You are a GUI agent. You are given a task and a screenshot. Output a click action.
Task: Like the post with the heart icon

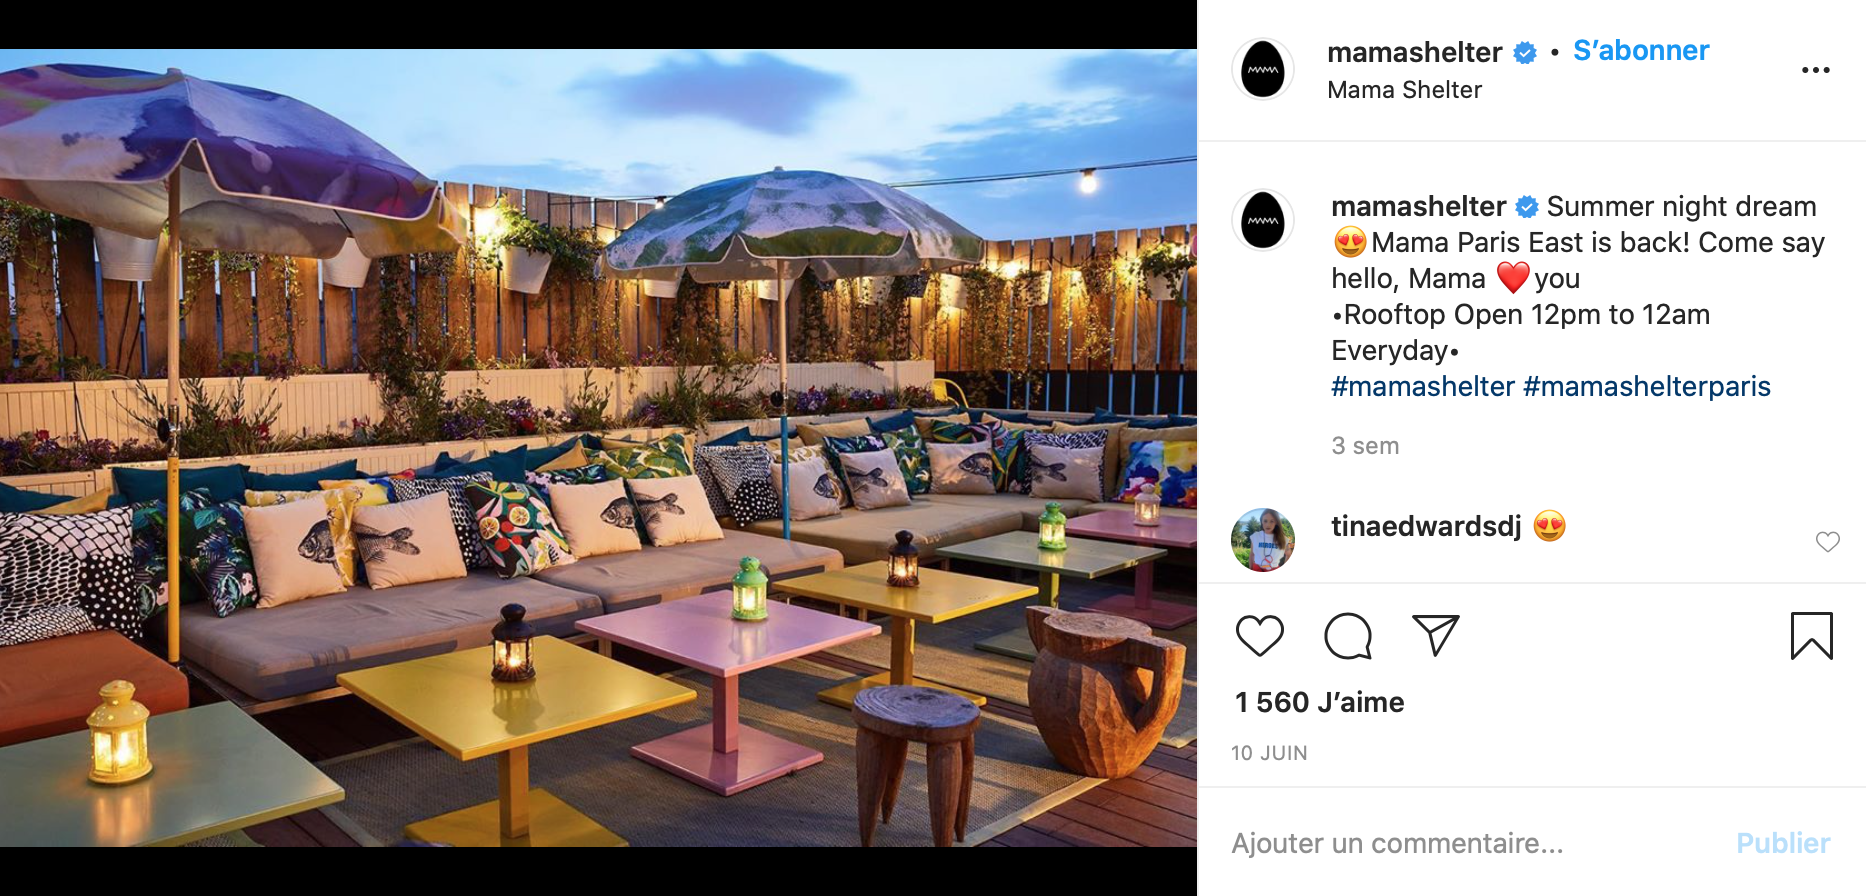coord(1259,636)
